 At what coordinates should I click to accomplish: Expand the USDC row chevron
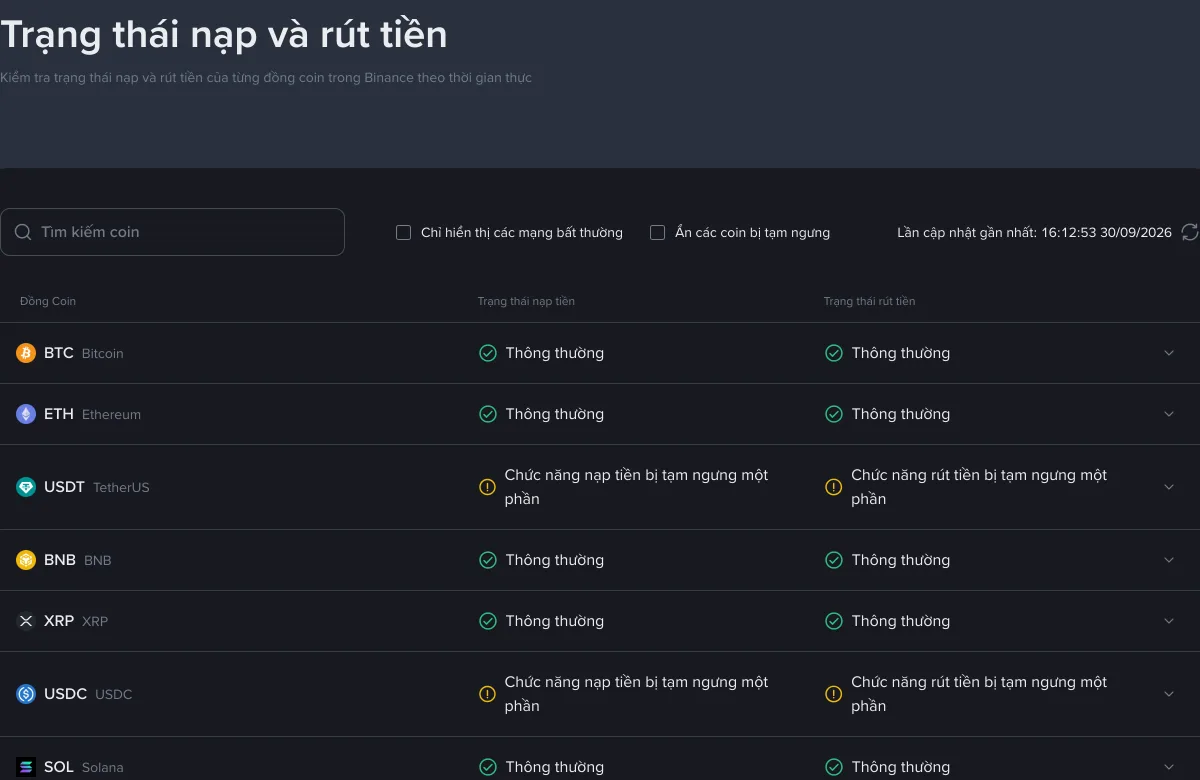(1169, 694)
